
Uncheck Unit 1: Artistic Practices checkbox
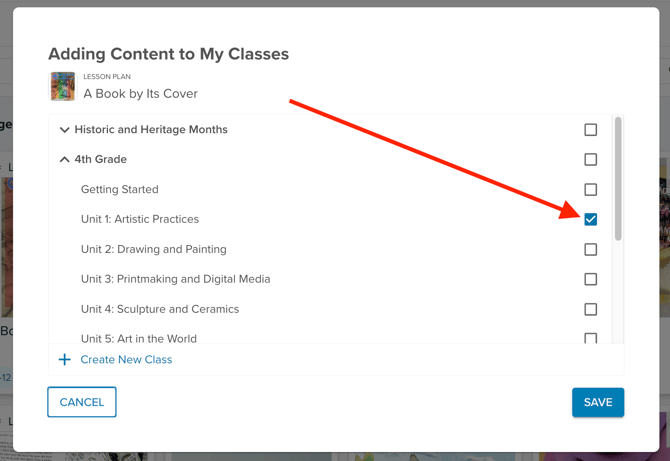(x=591, y=219)
